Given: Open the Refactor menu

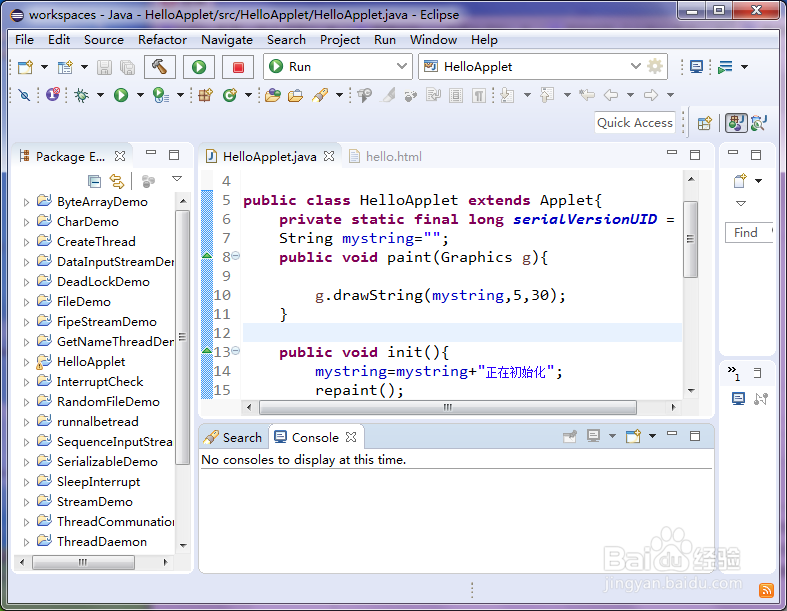Looking at the screenshot, I should pos(162,40).
